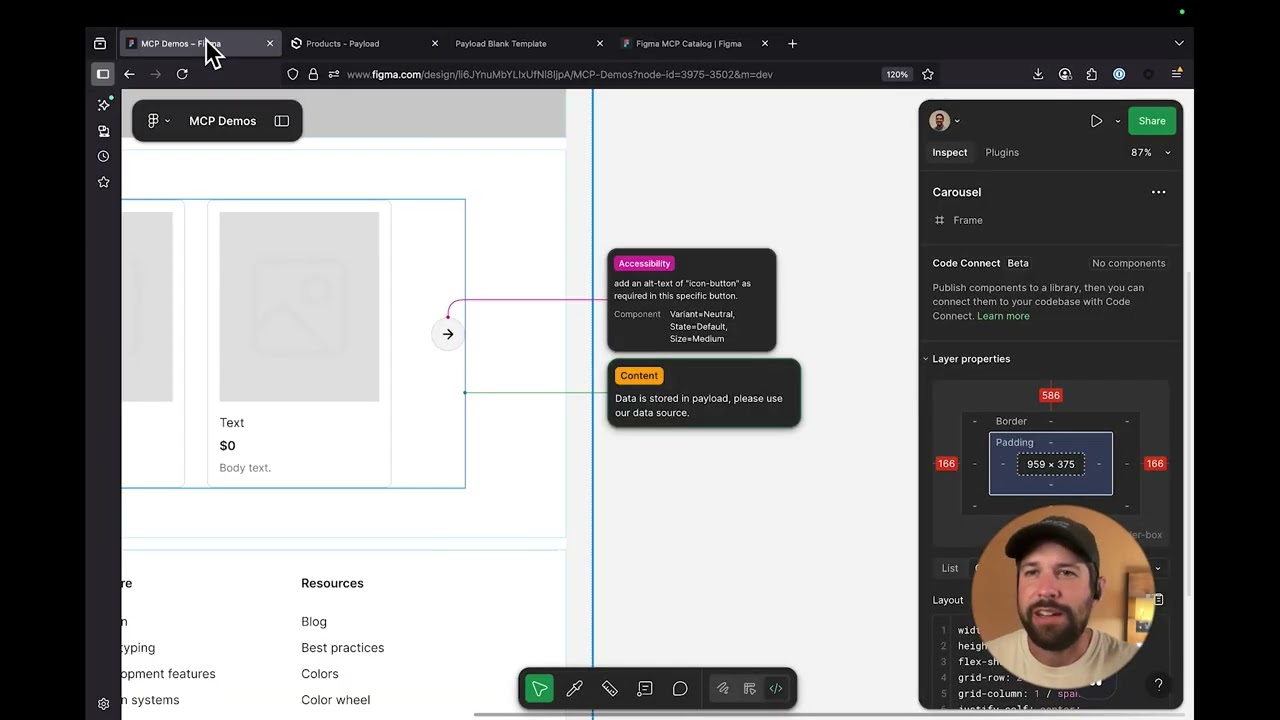Open the Figma main menu logo
Screen dimensions: 1280x720
153,121
